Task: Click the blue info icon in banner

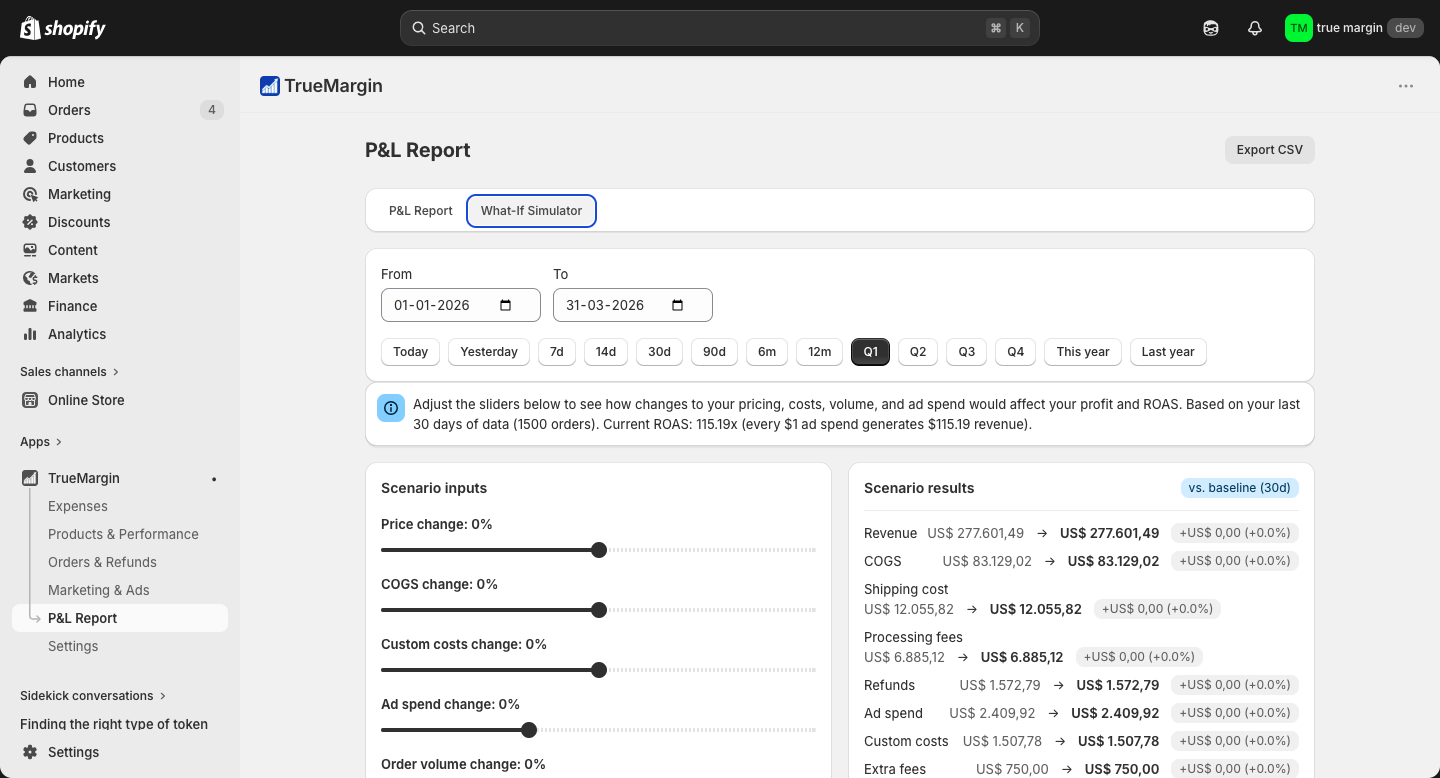Action: (391, 408)
